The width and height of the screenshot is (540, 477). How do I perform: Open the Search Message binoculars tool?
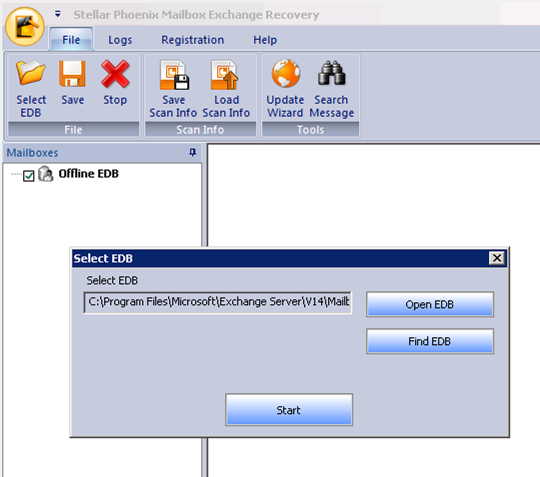click(331, 73)
